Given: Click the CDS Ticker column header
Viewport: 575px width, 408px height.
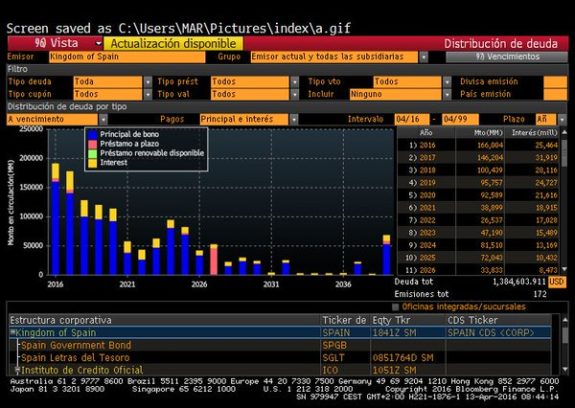Looking at the screenshot, I should (x=499, y=320).
